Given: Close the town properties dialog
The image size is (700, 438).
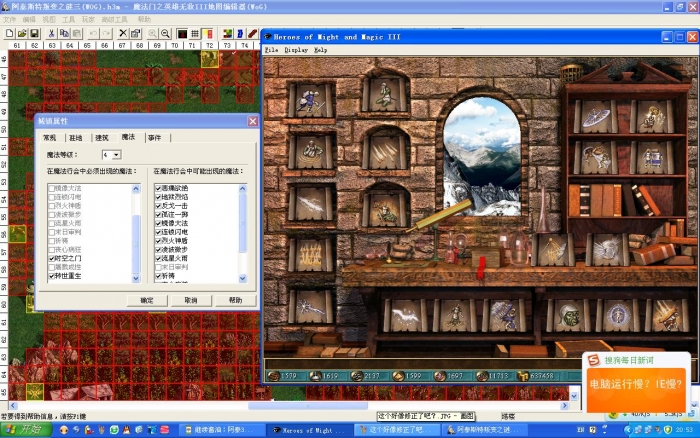Looking at the screenshot, I should click(x=253, y=121).
